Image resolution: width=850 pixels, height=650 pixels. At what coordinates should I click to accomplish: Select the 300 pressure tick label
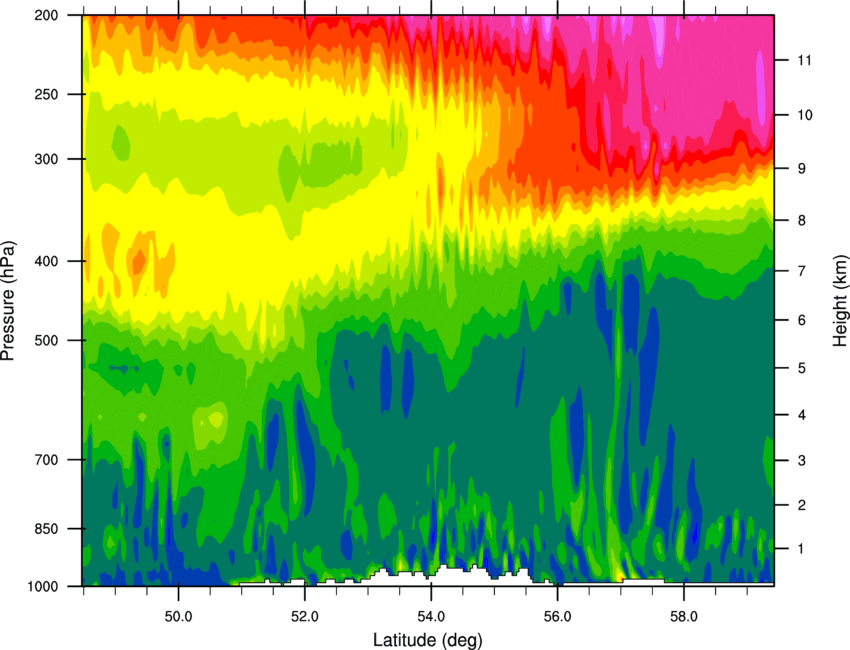tap(46, 159)
